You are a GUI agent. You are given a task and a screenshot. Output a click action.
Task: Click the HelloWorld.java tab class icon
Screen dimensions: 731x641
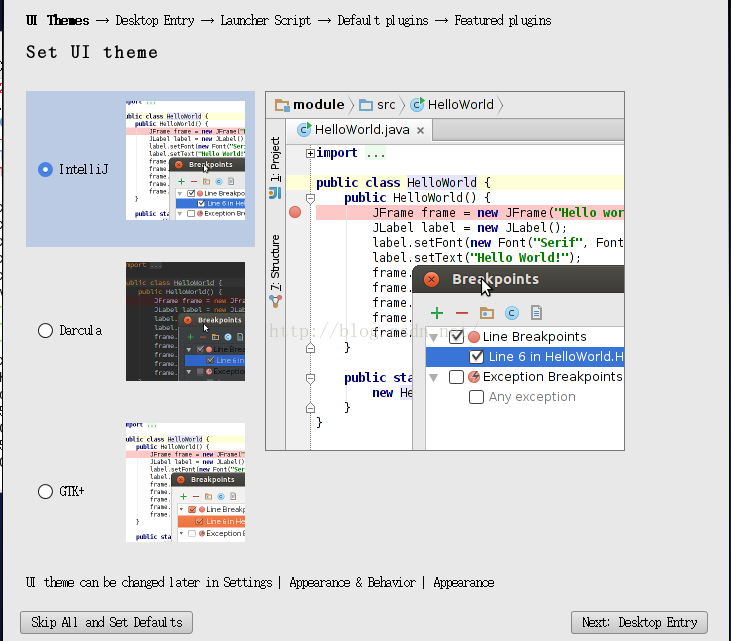tap(304, 130)
